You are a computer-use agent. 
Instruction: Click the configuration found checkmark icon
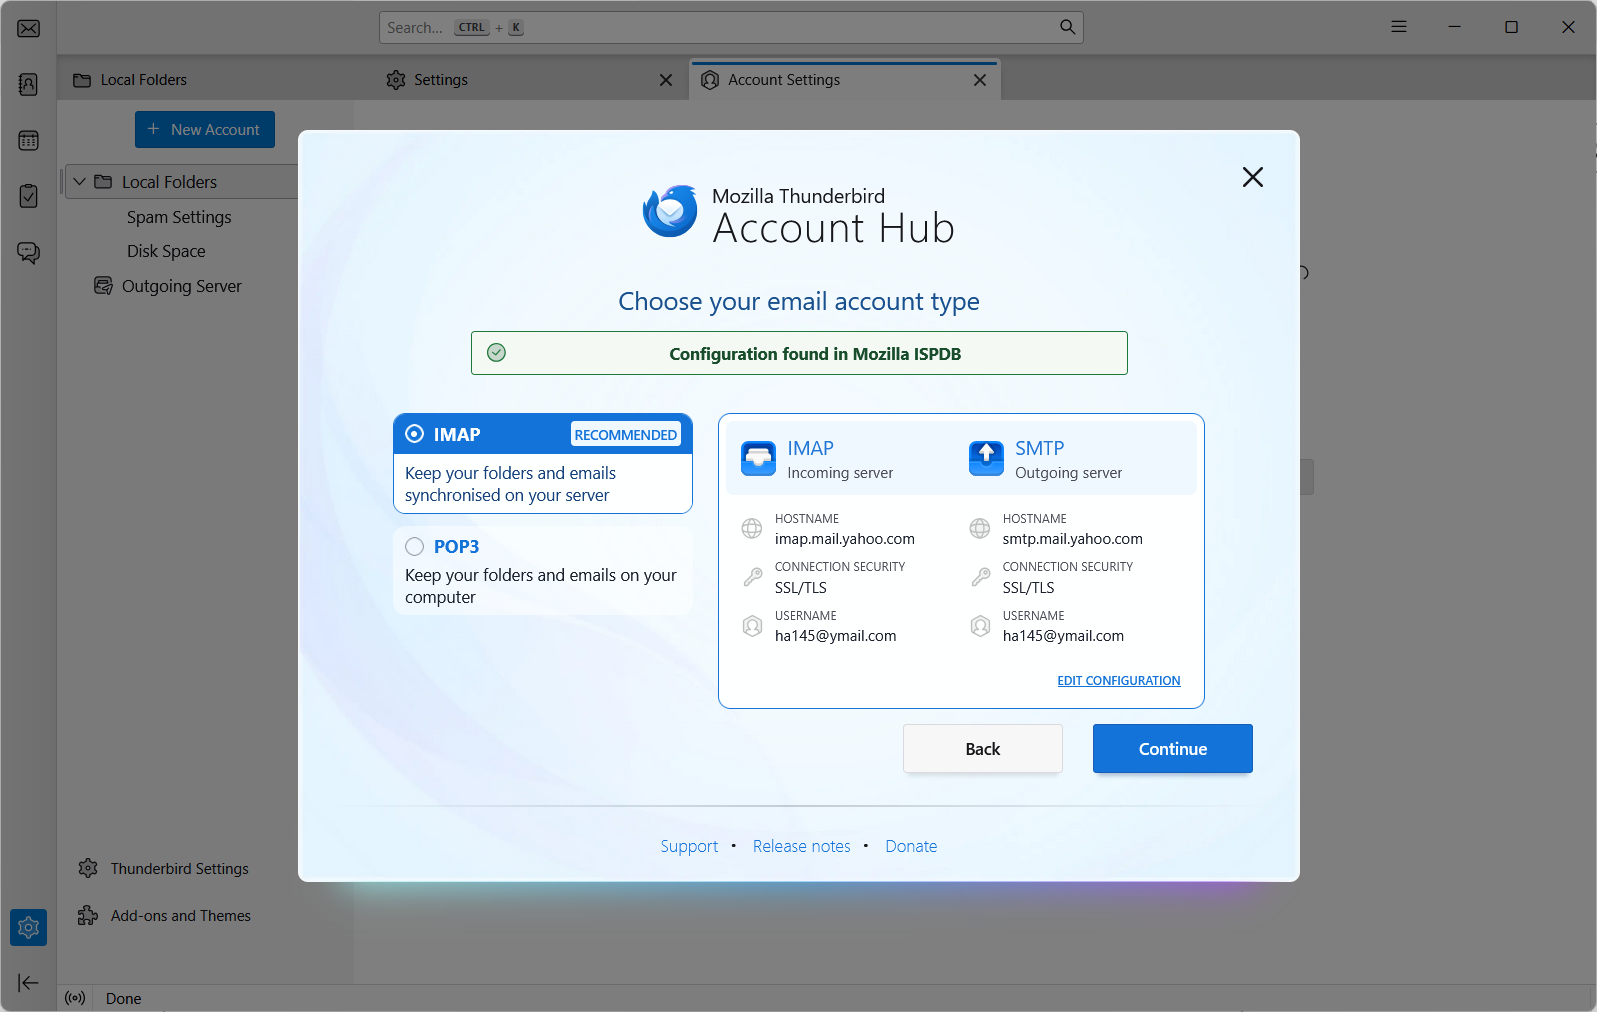coord(496,353)
